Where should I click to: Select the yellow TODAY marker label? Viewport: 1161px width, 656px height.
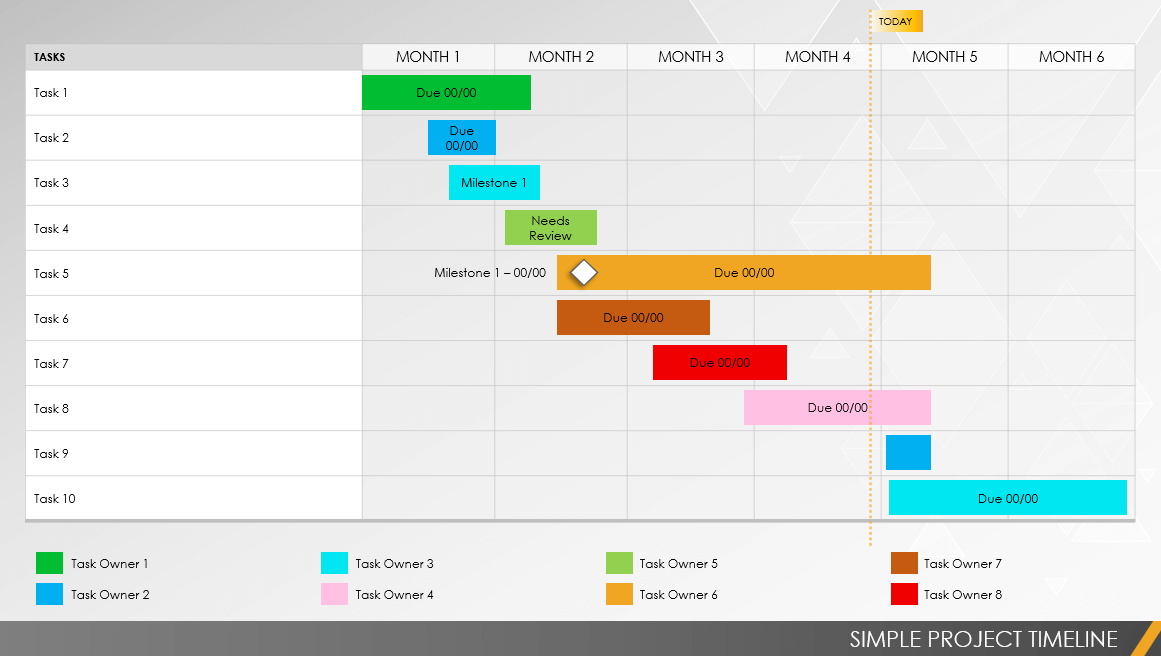pyautogui.click(x=896, y=21)
